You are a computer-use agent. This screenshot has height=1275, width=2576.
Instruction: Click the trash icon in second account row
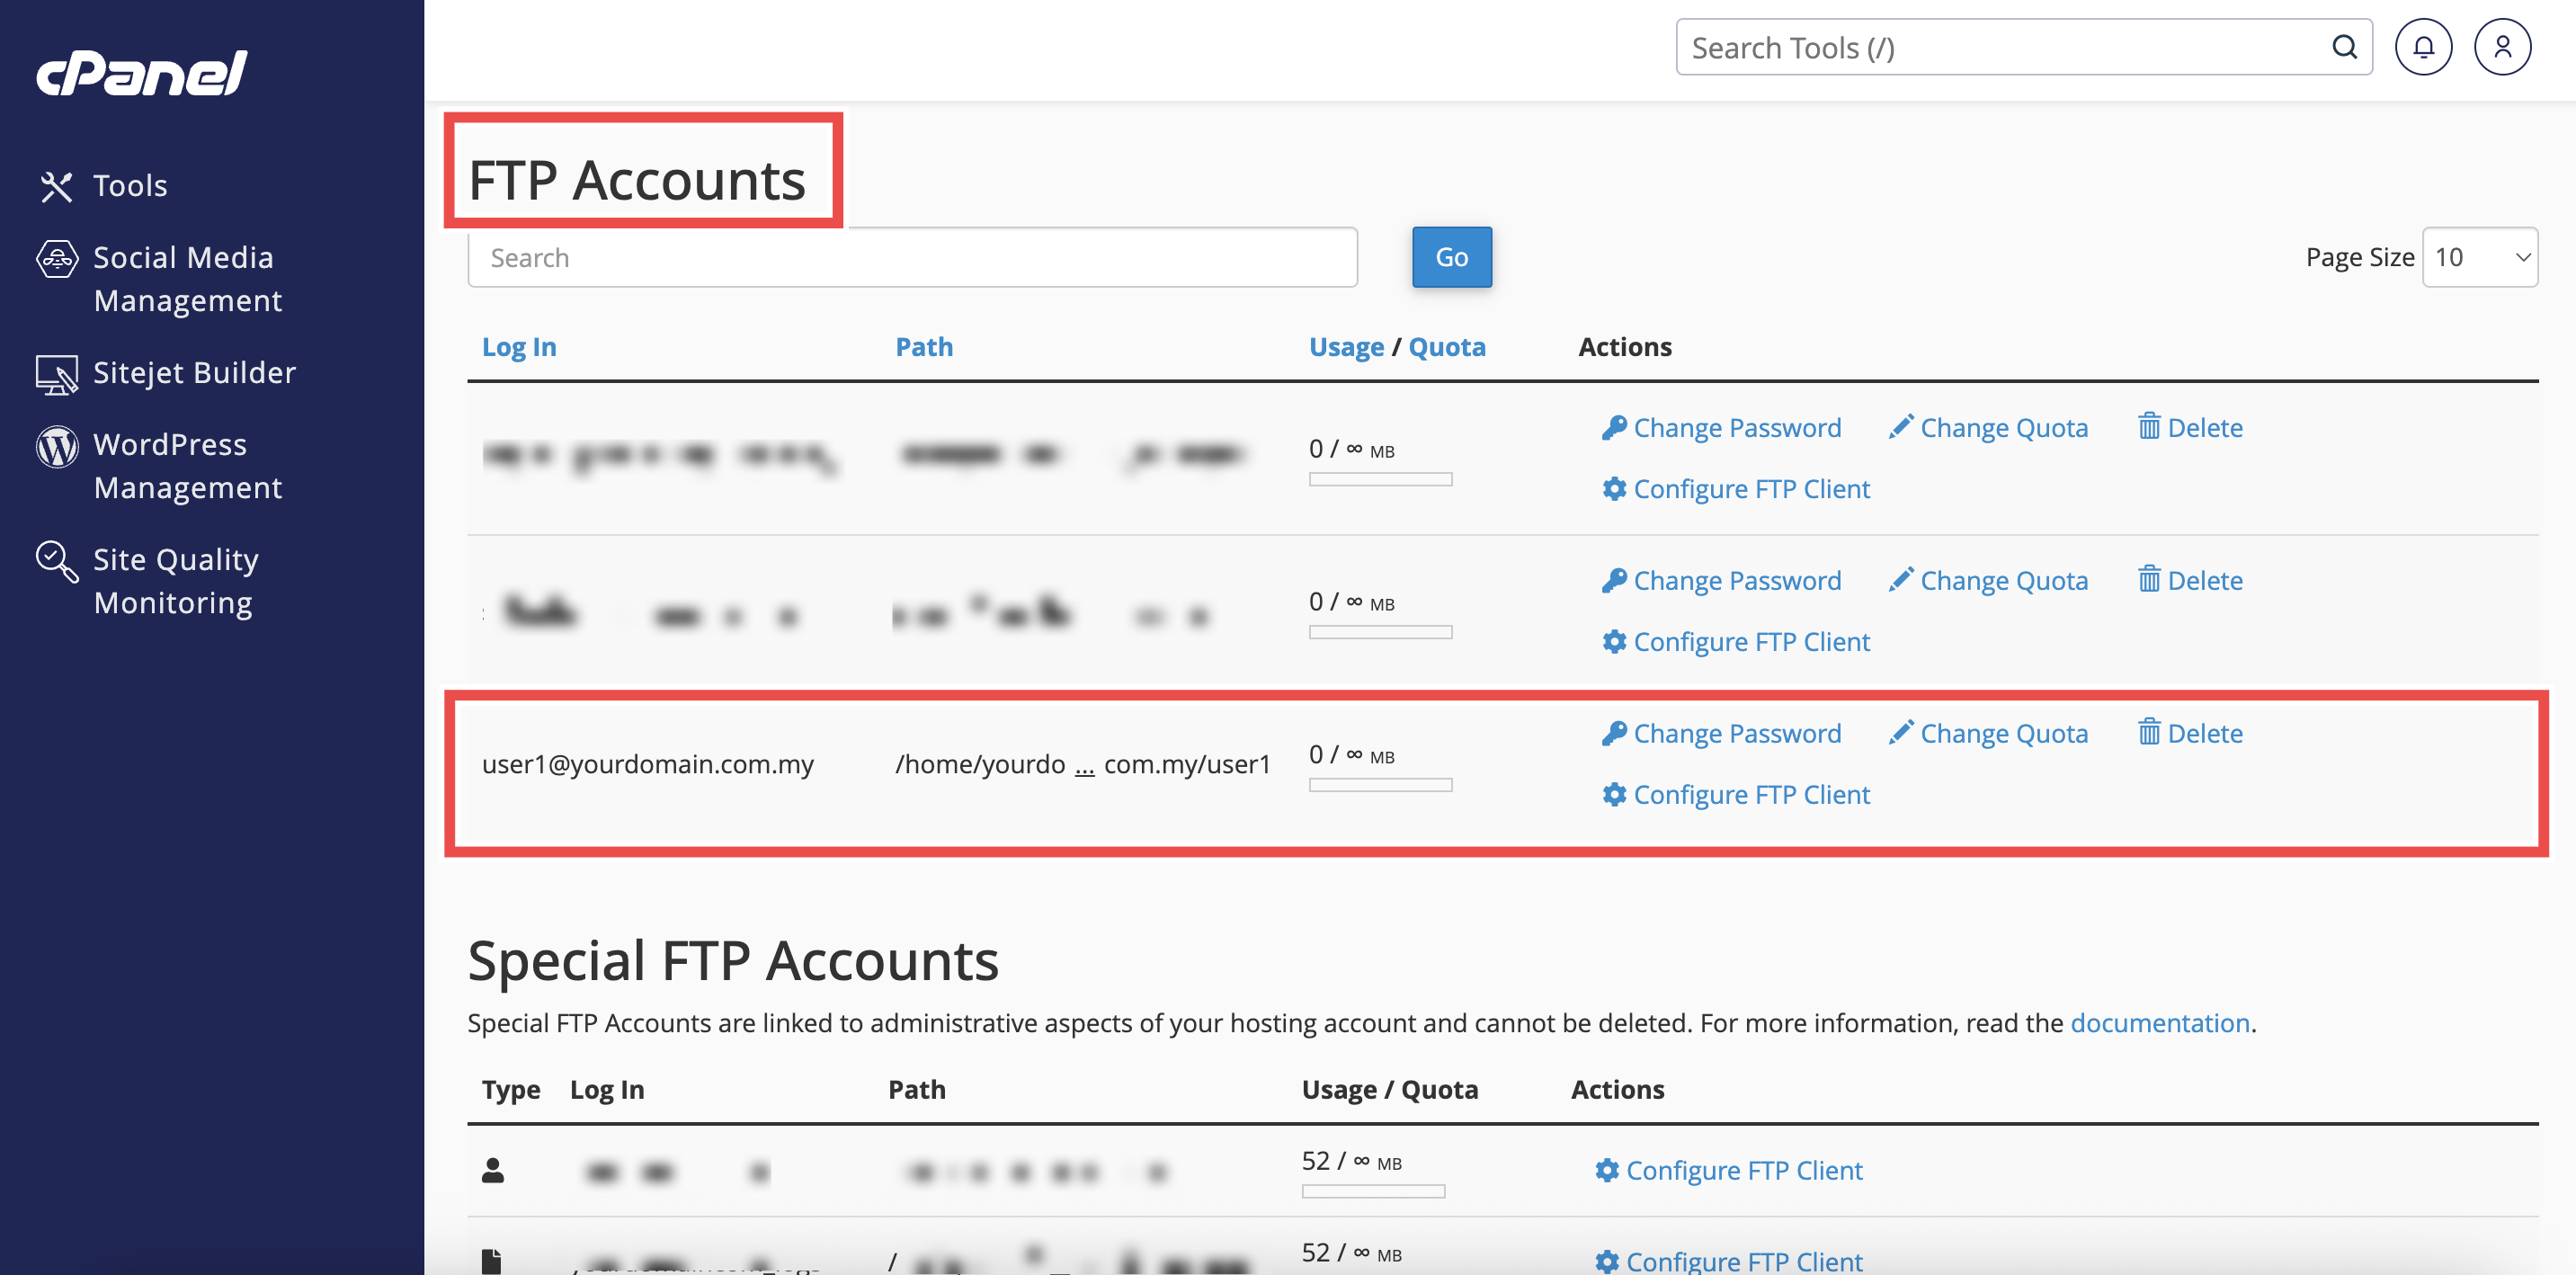(2149, 579)
